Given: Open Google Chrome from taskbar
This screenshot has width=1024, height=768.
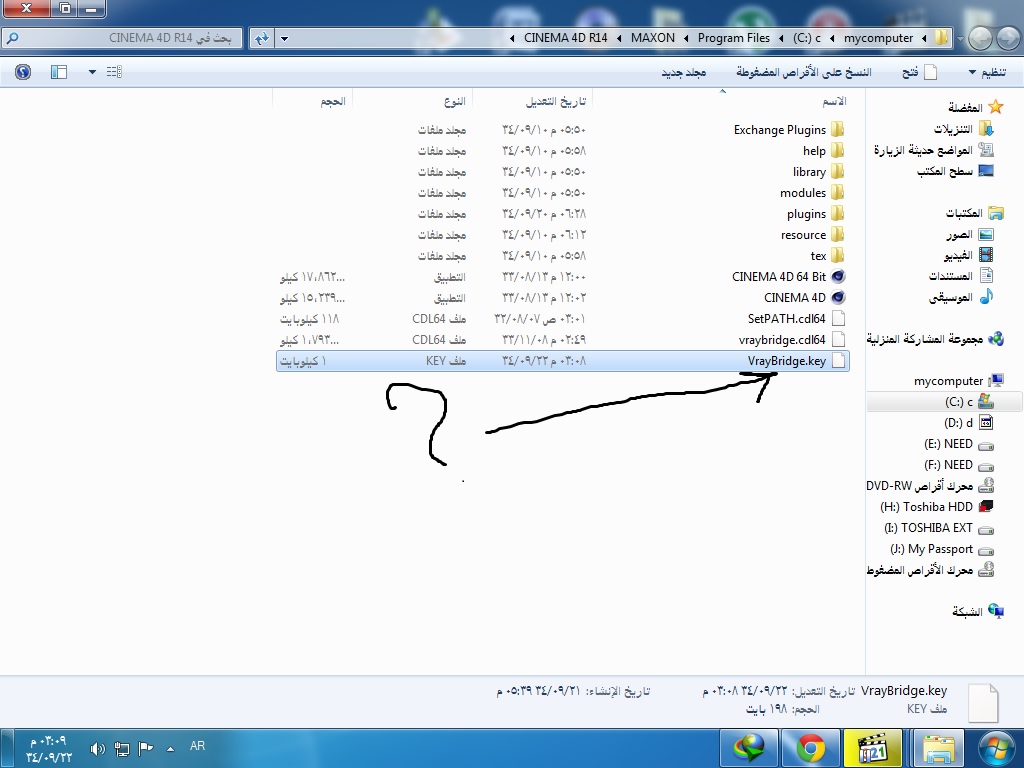Looking at the screenshot, I should click(x=810, y=748).
